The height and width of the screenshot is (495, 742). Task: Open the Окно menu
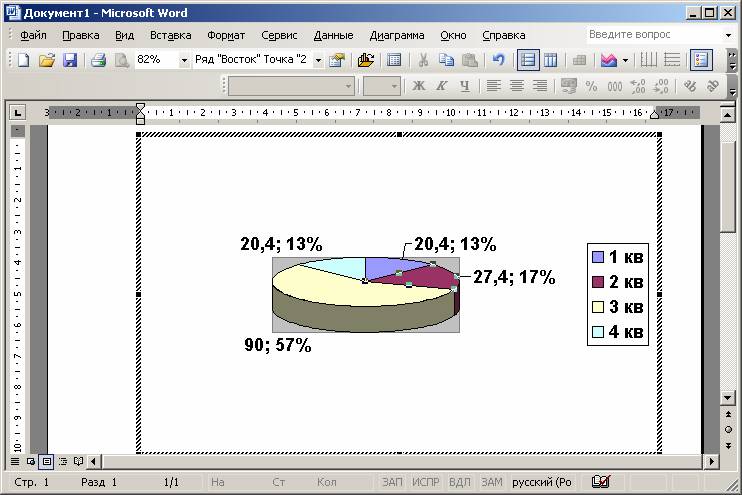click(x=453, y=35)
